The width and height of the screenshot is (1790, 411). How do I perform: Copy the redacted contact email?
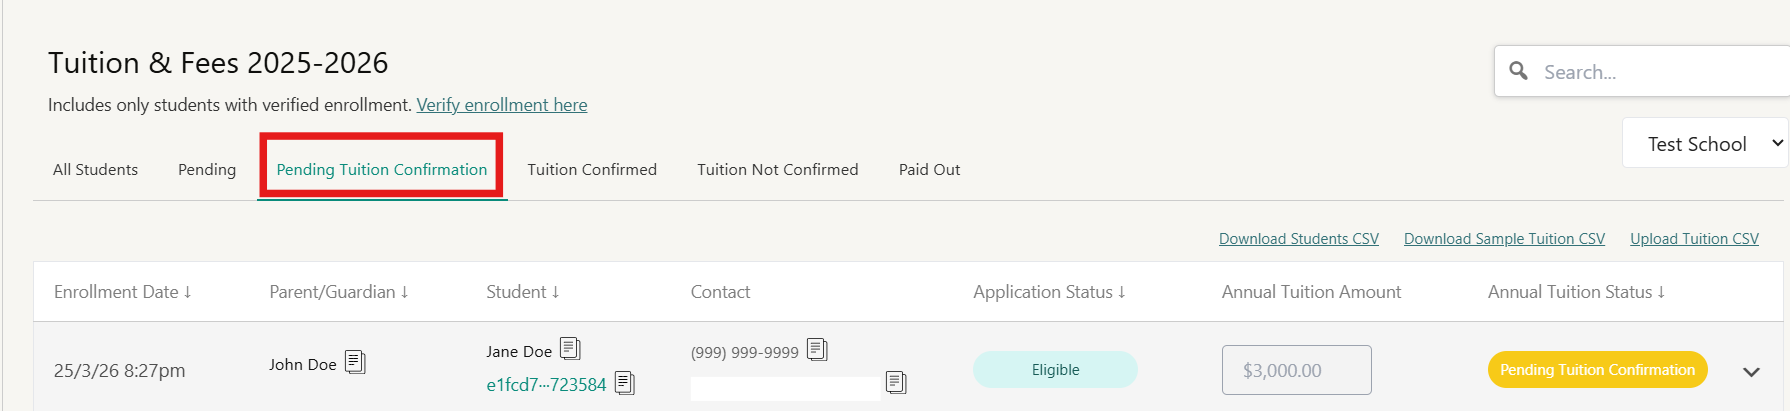point(896,383)
